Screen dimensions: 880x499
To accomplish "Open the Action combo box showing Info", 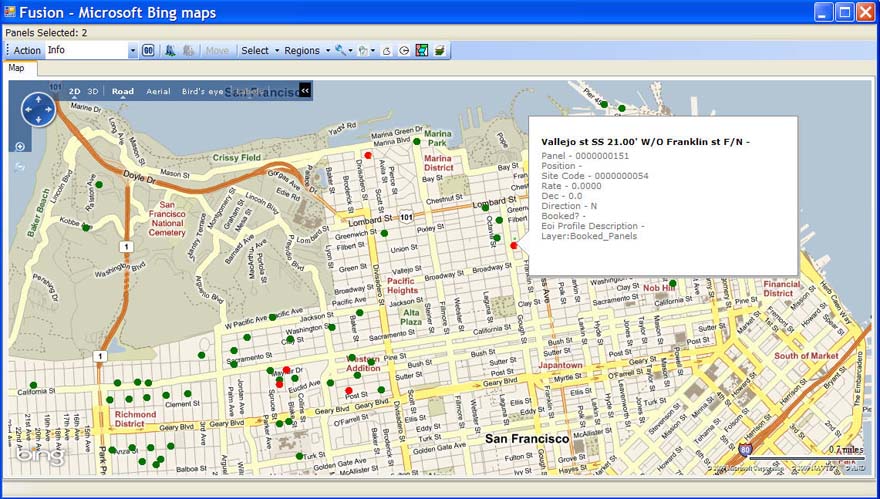I will pos(92,51).
